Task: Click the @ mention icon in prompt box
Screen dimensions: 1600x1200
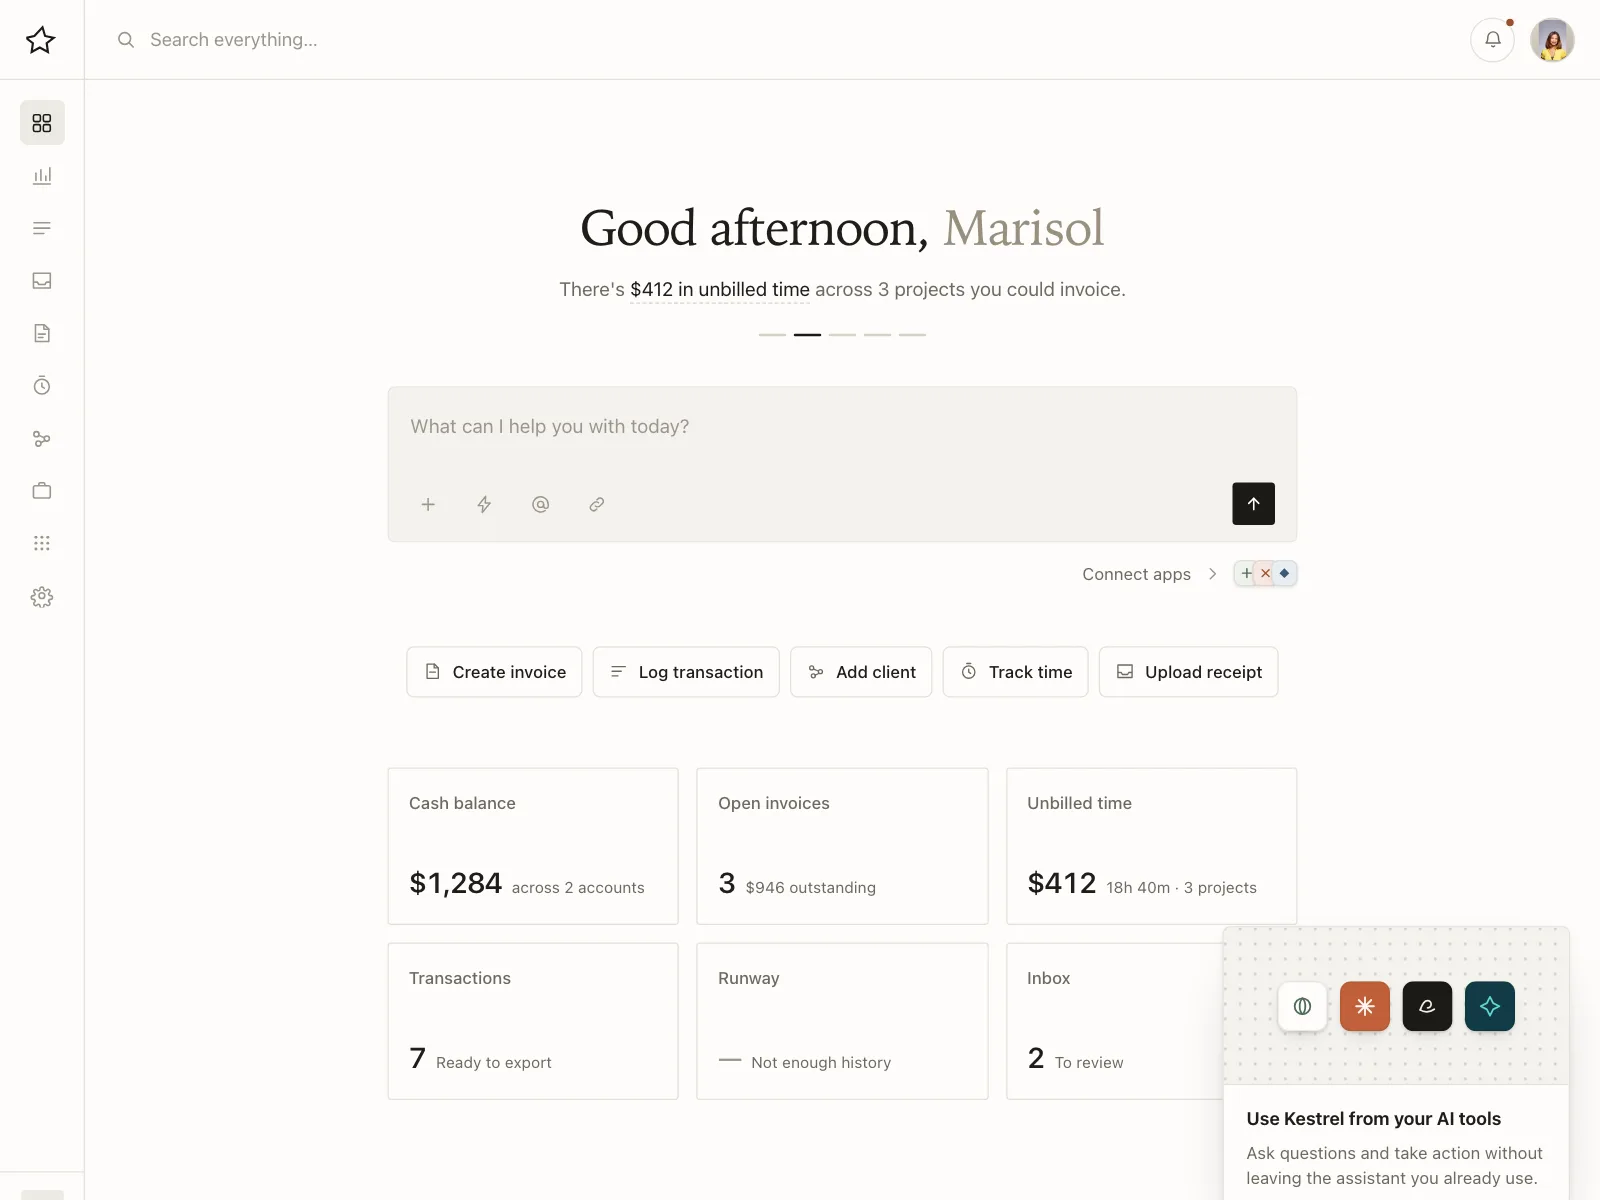Action: click(x=540, y=504)
